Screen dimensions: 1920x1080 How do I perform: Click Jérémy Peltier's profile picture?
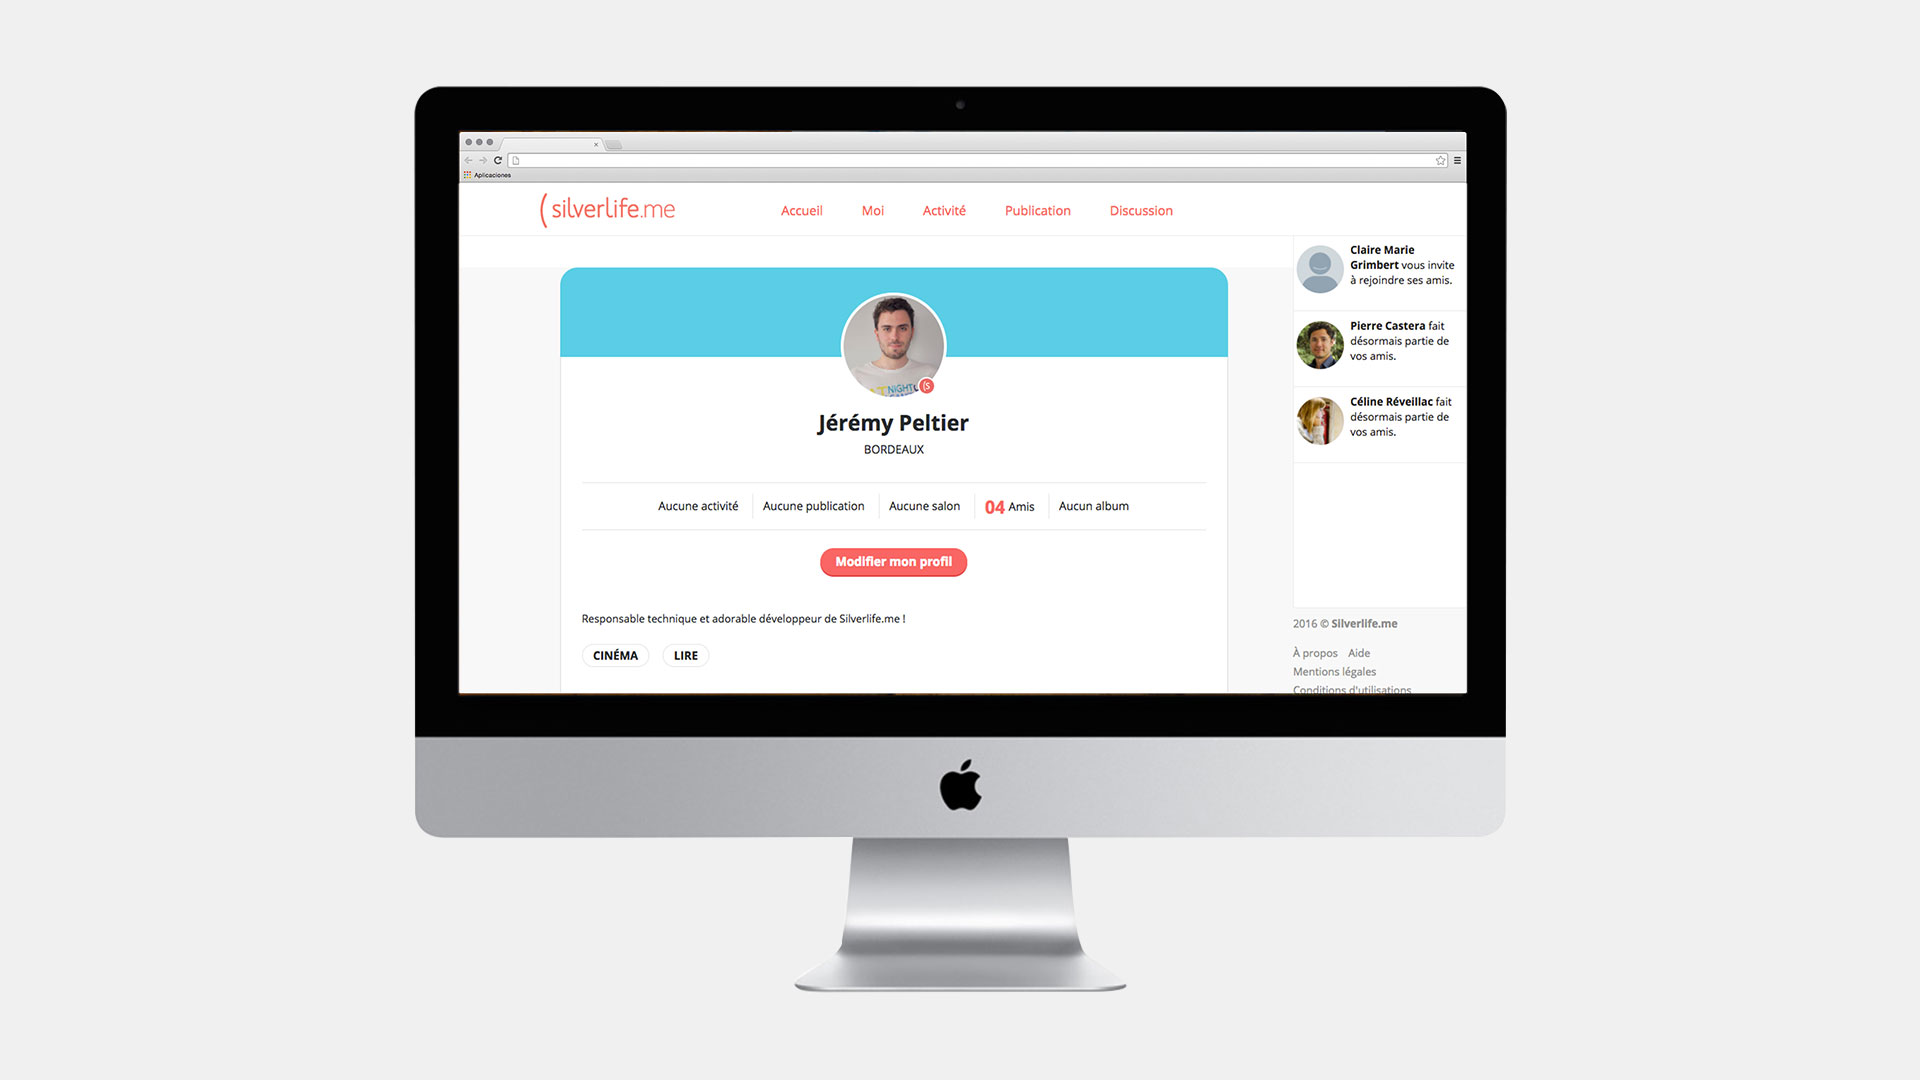click(895, 345)
